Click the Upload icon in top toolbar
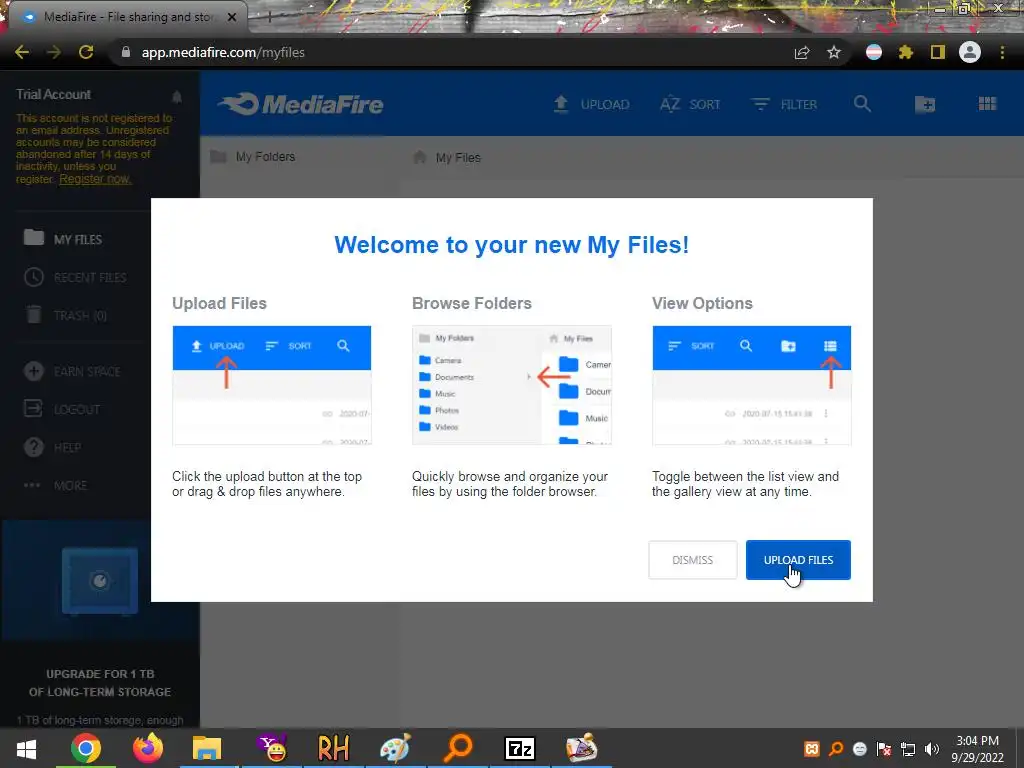 591,104
